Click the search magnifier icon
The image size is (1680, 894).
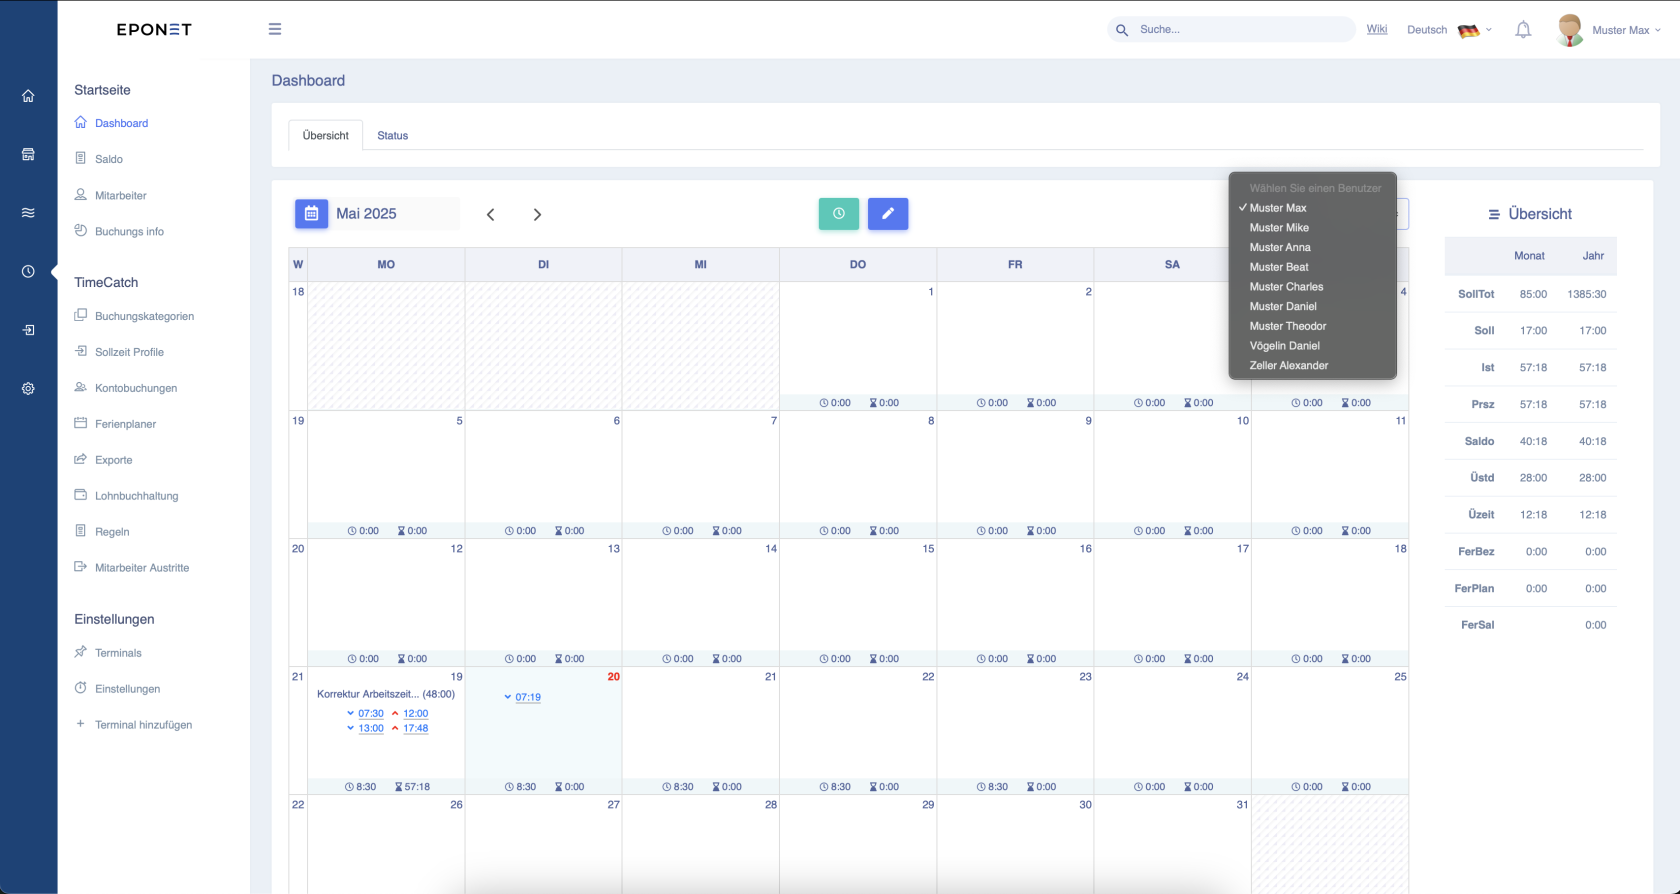1122,30
